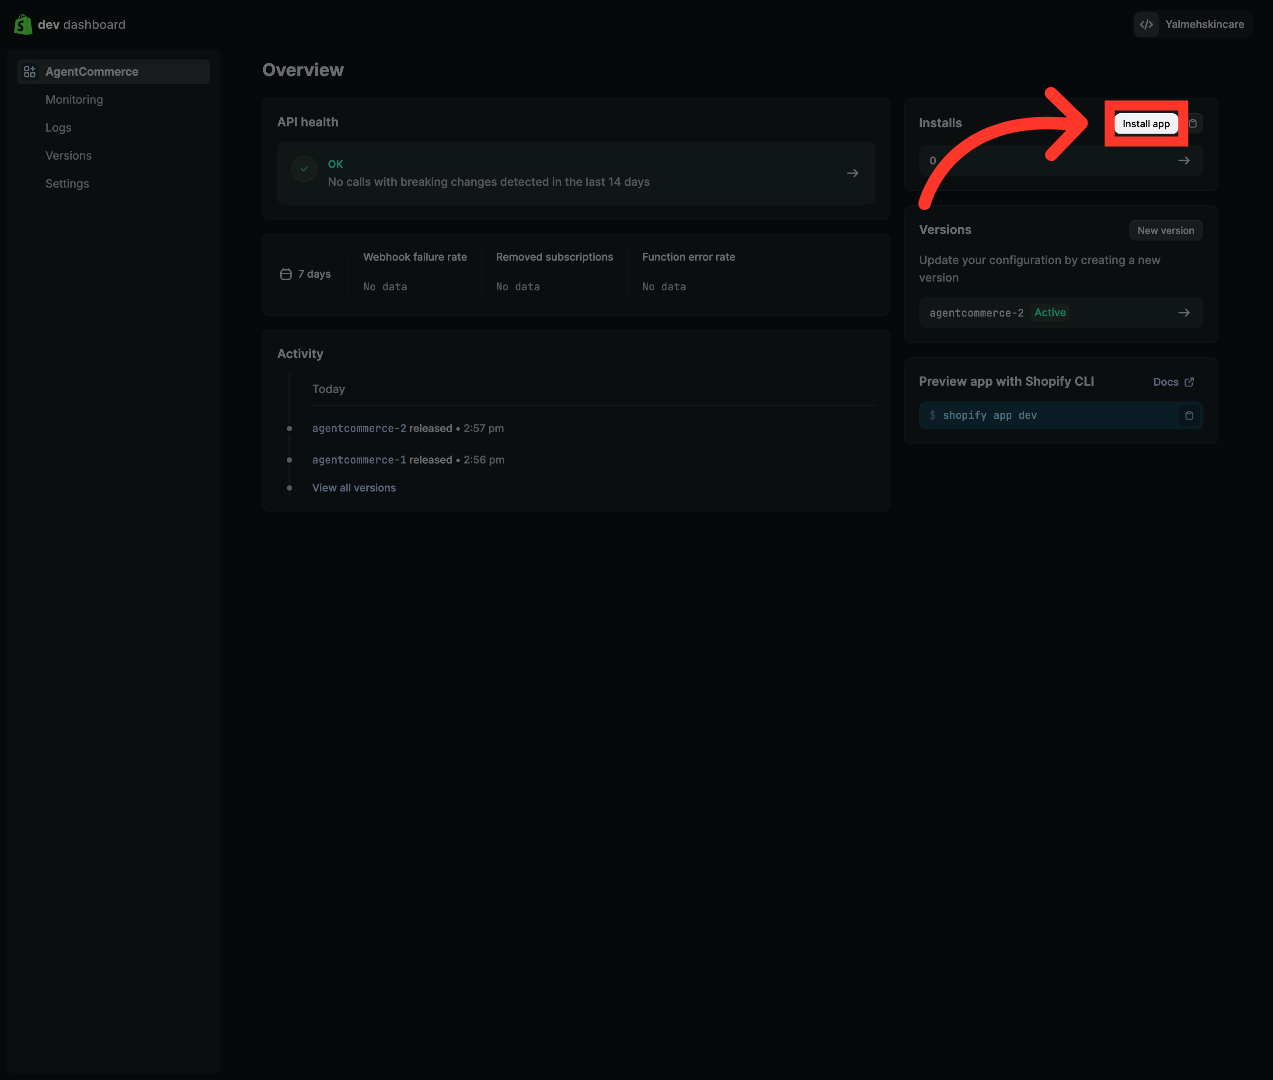Click the Today activity label
The image size is (1273, 1080).
329,389
